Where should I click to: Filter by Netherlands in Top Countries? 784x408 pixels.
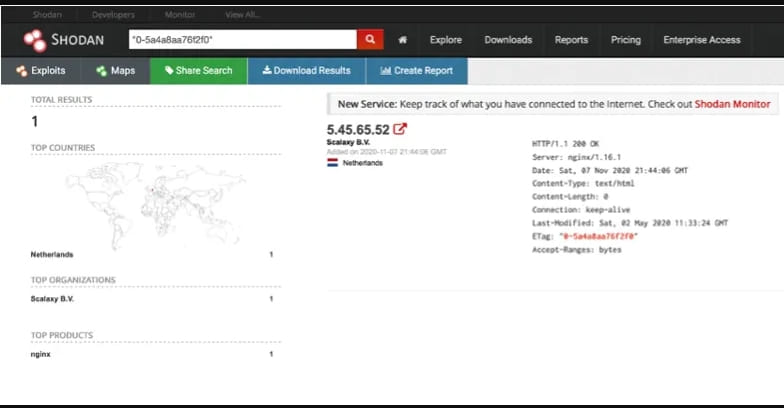click(x=52, y=254)
